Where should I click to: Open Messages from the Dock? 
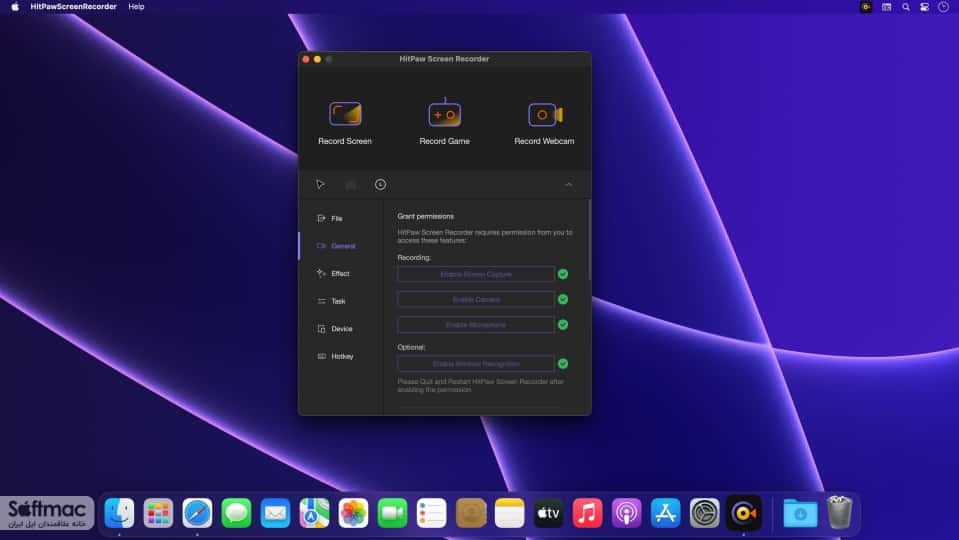(x=236, y=512)
